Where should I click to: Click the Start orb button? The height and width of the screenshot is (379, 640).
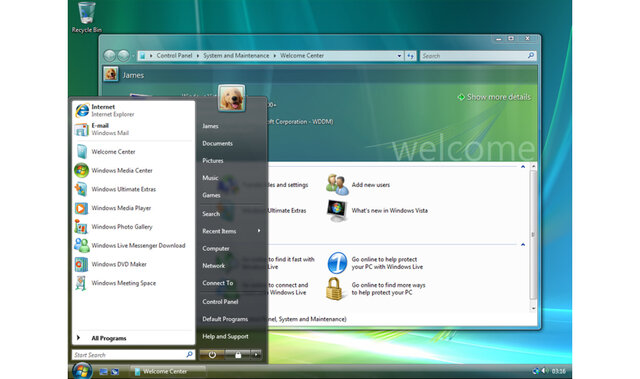[x=82, y=370]
